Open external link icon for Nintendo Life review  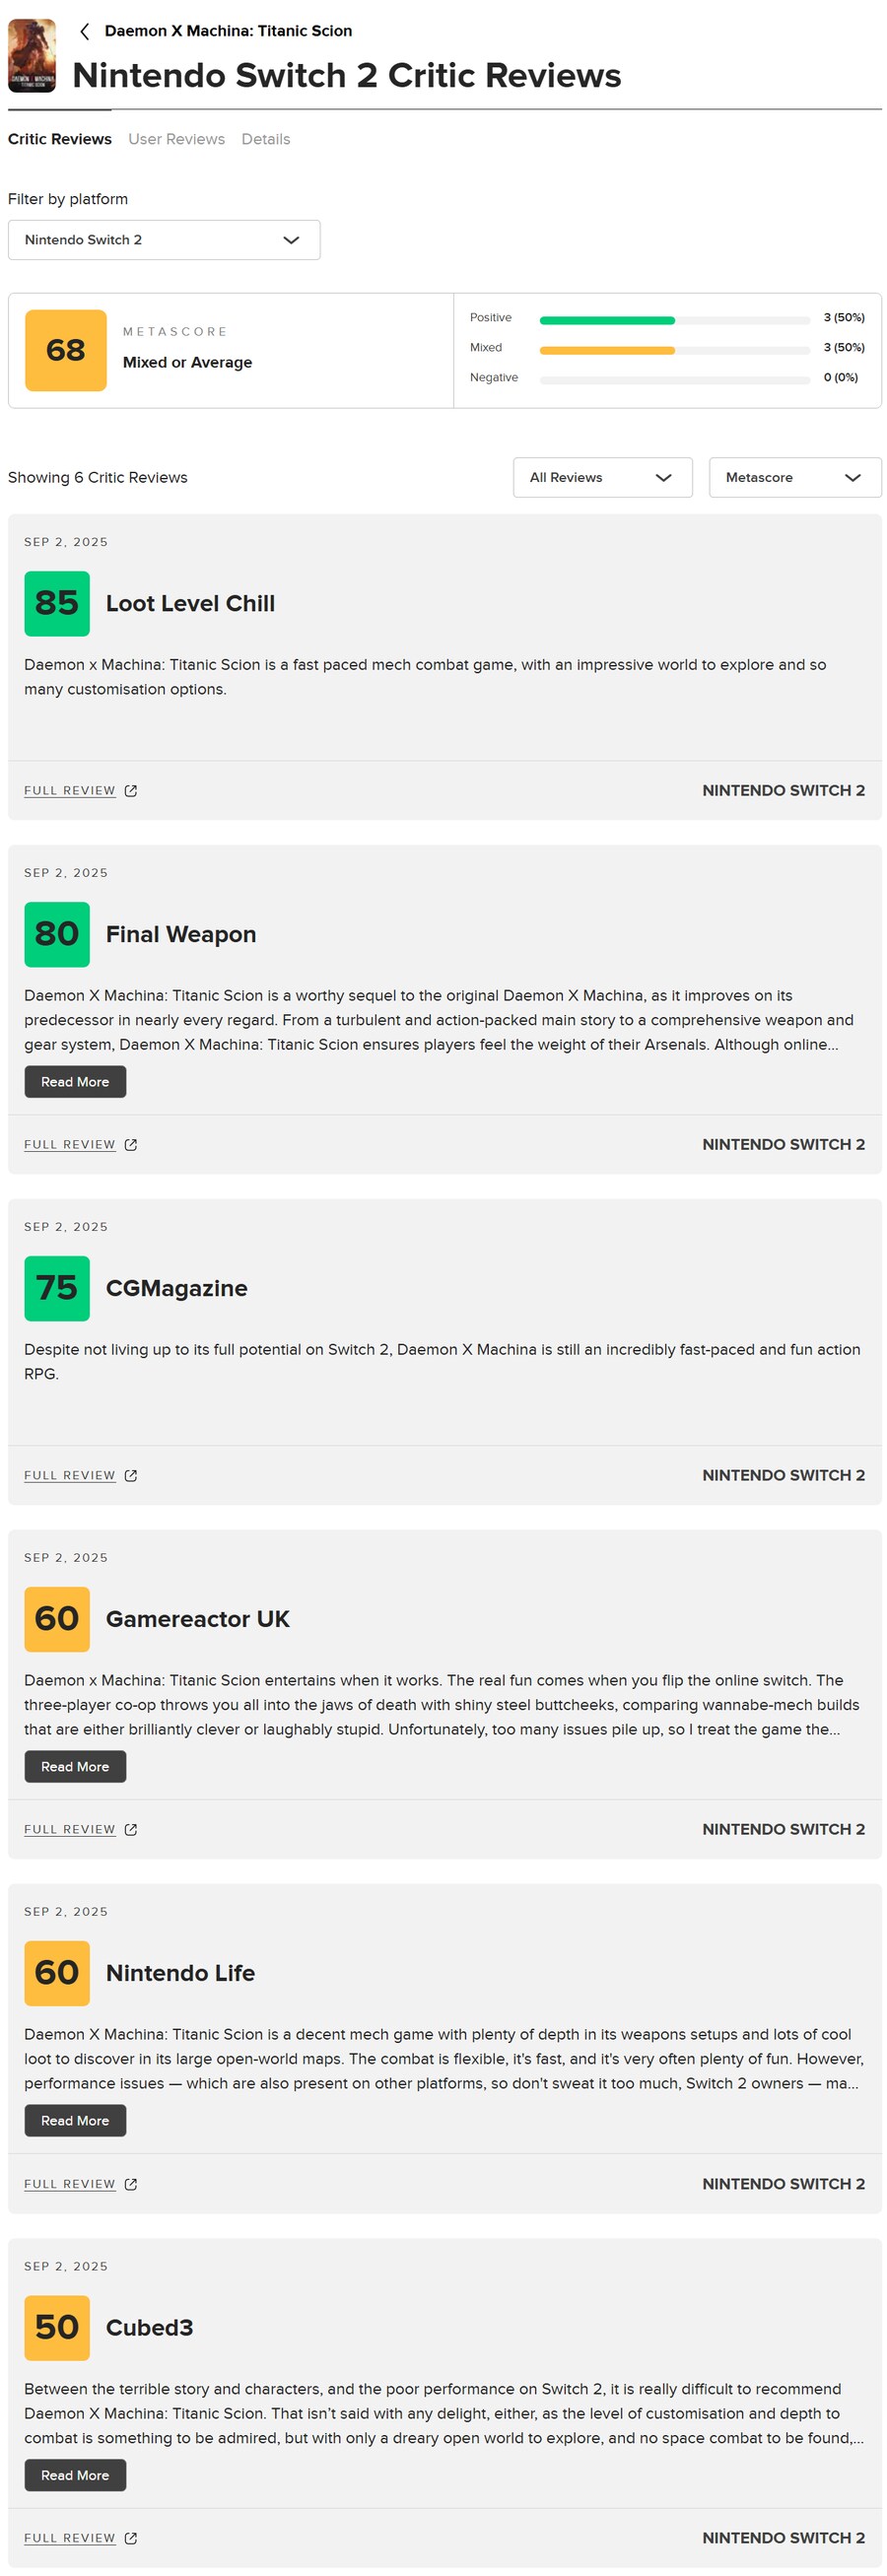(131, 2184)
